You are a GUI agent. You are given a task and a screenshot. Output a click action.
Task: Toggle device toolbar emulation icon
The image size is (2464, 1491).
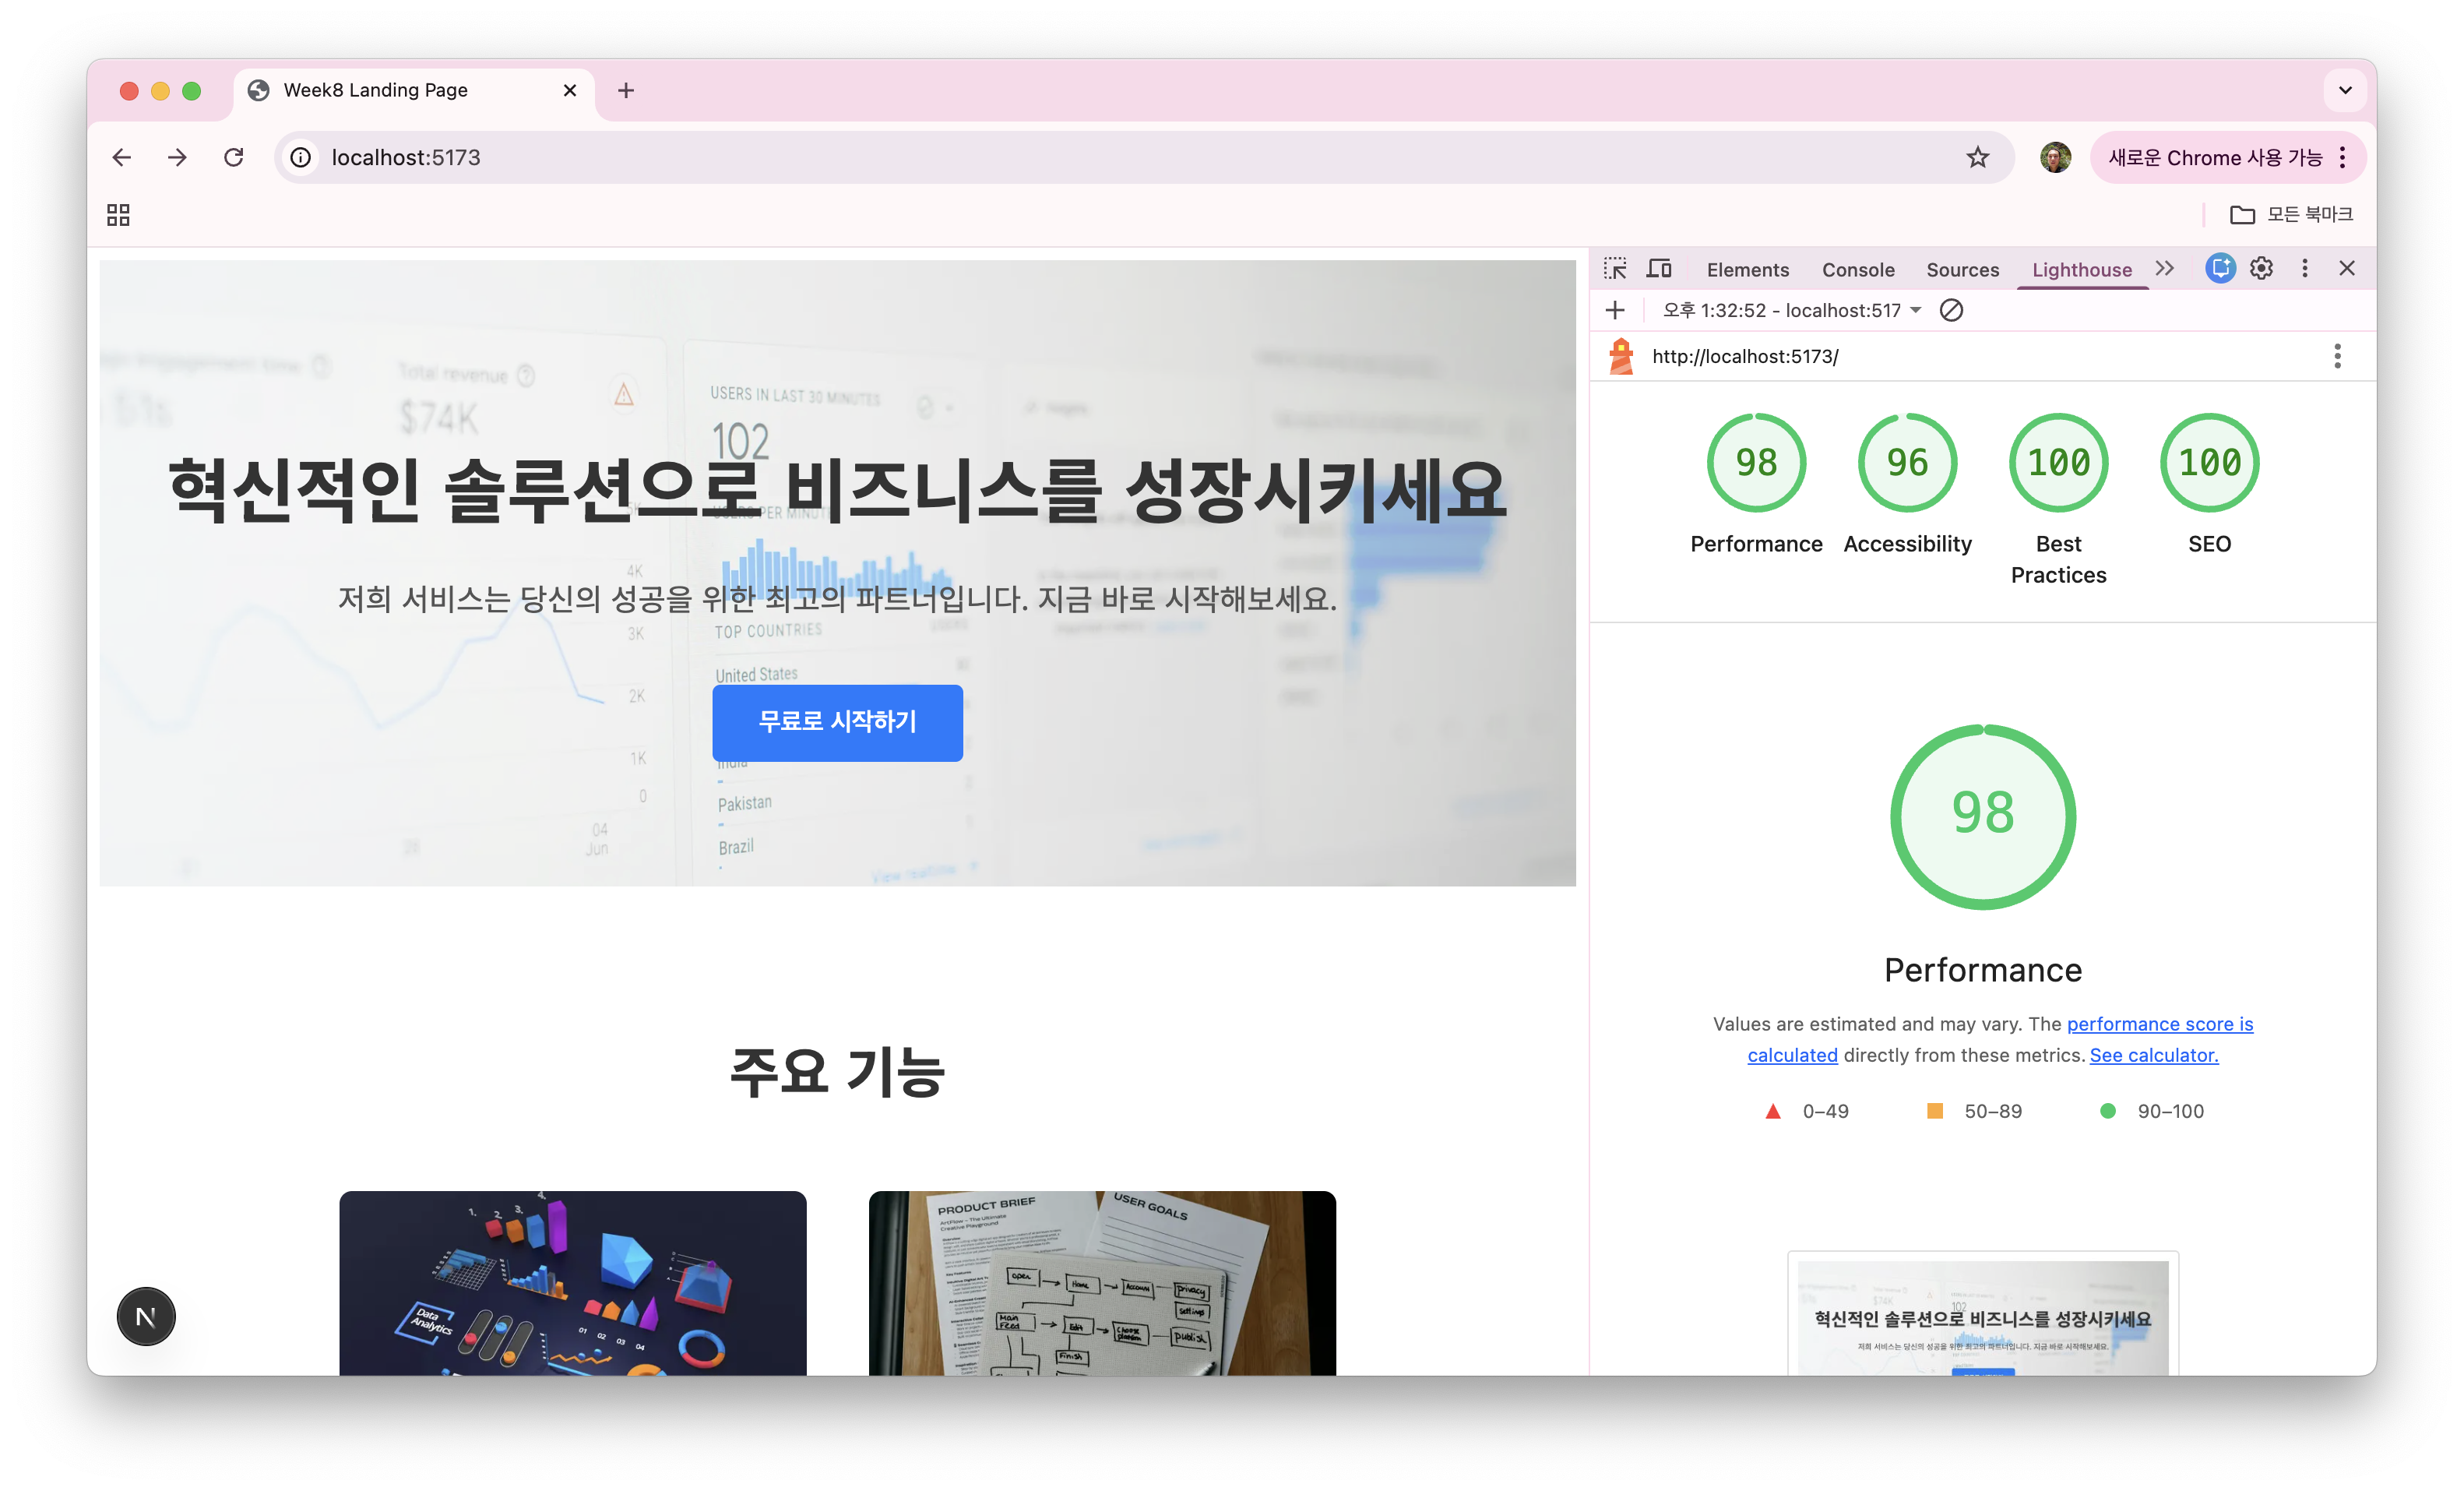(1659, 269)
